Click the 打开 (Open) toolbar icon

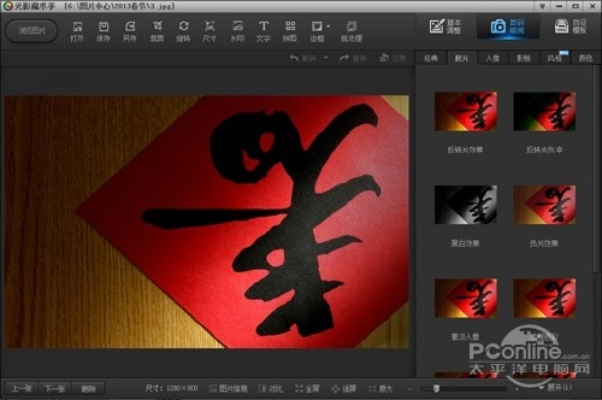coord(78,30)
